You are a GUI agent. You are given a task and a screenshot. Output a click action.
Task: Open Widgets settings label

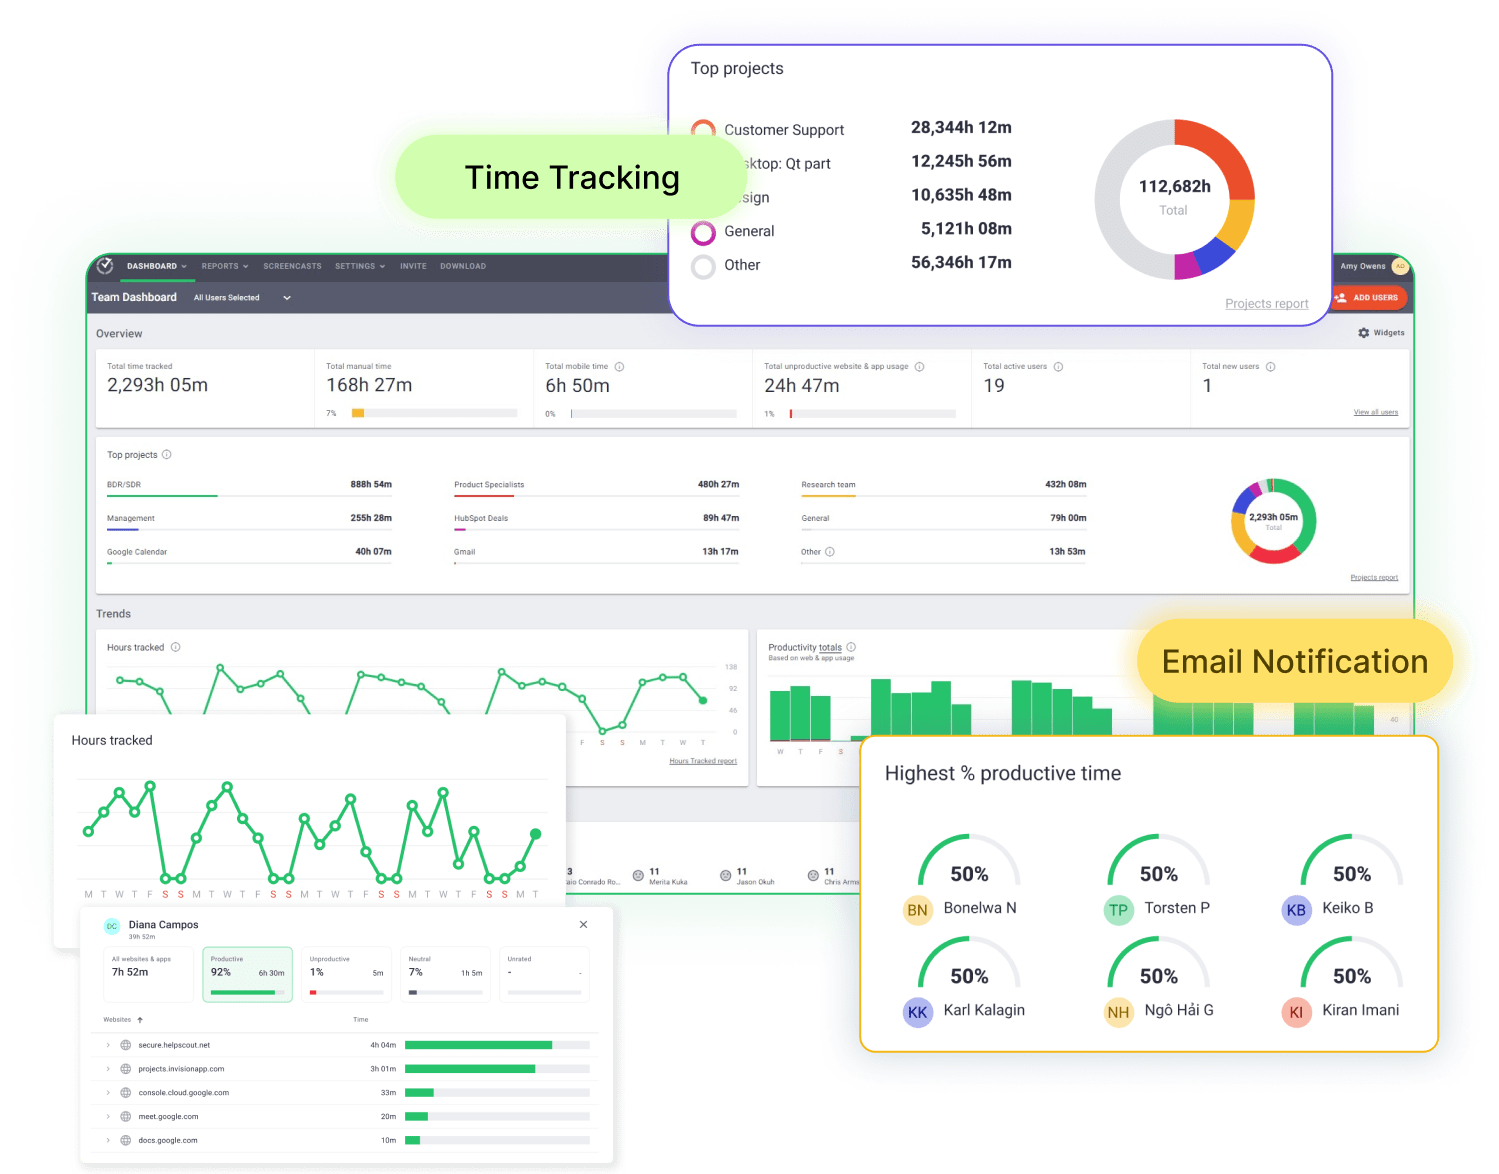1389,333
